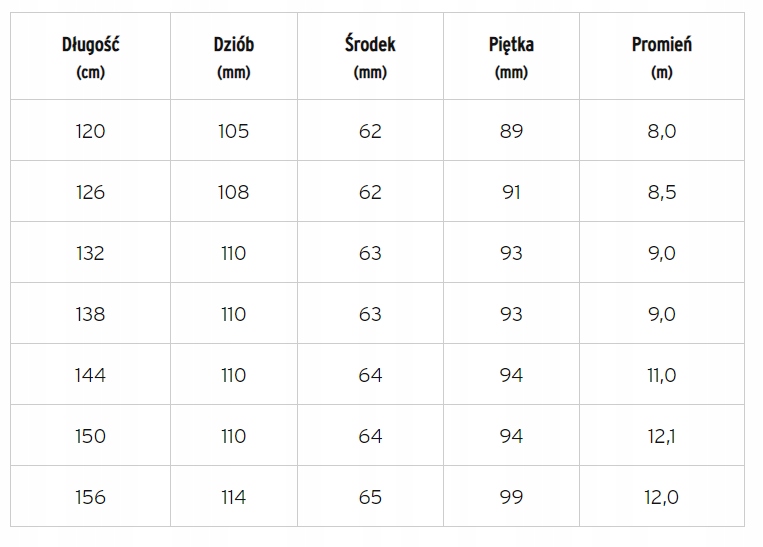Select the 156 length cell
This screenshot has width=763, height=547.
(90, 497)
